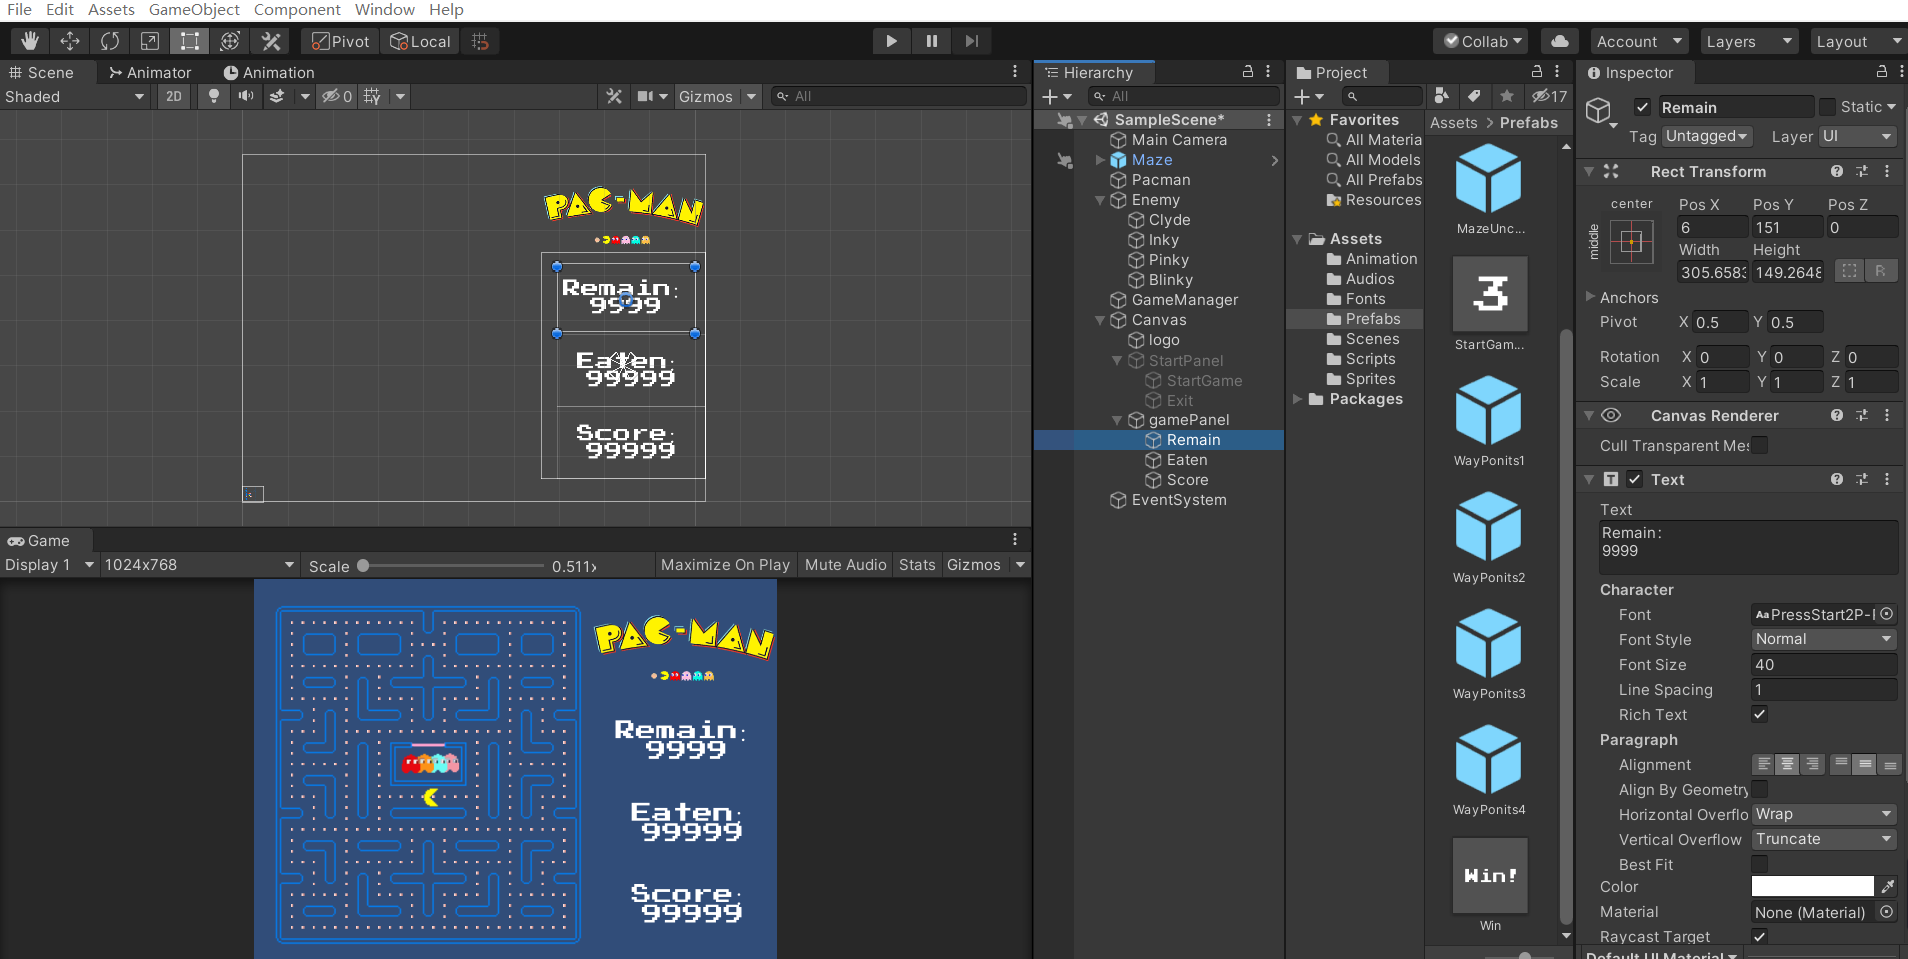The width and height of the screenshot is (1908, 959).
Task: Uncheck the Rich Text checkbox
Action: 1760,714
